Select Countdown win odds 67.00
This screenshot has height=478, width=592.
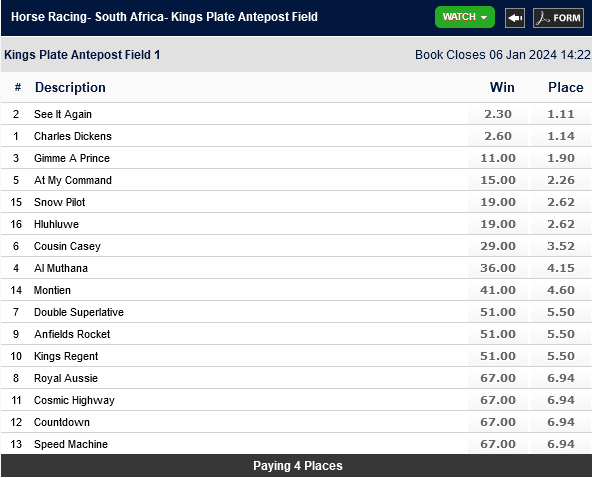(x=498, y=422)
